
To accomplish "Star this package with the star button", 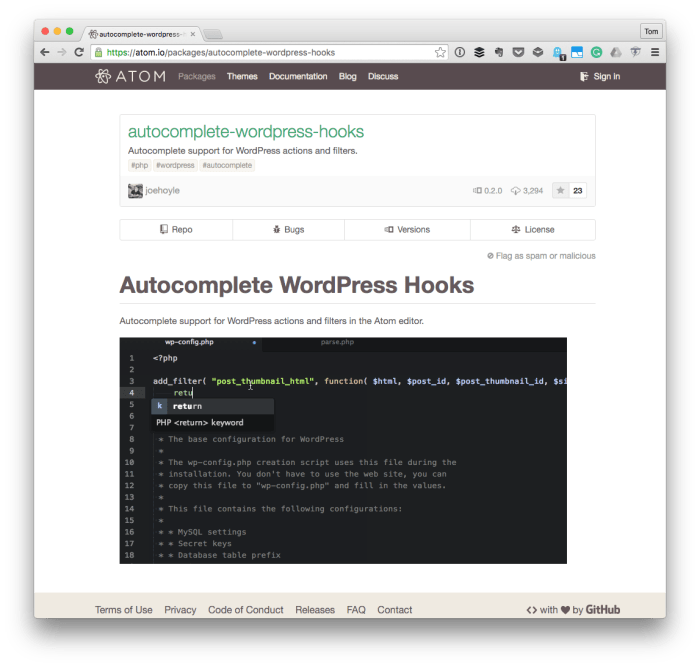I will [x=560, y=191].
